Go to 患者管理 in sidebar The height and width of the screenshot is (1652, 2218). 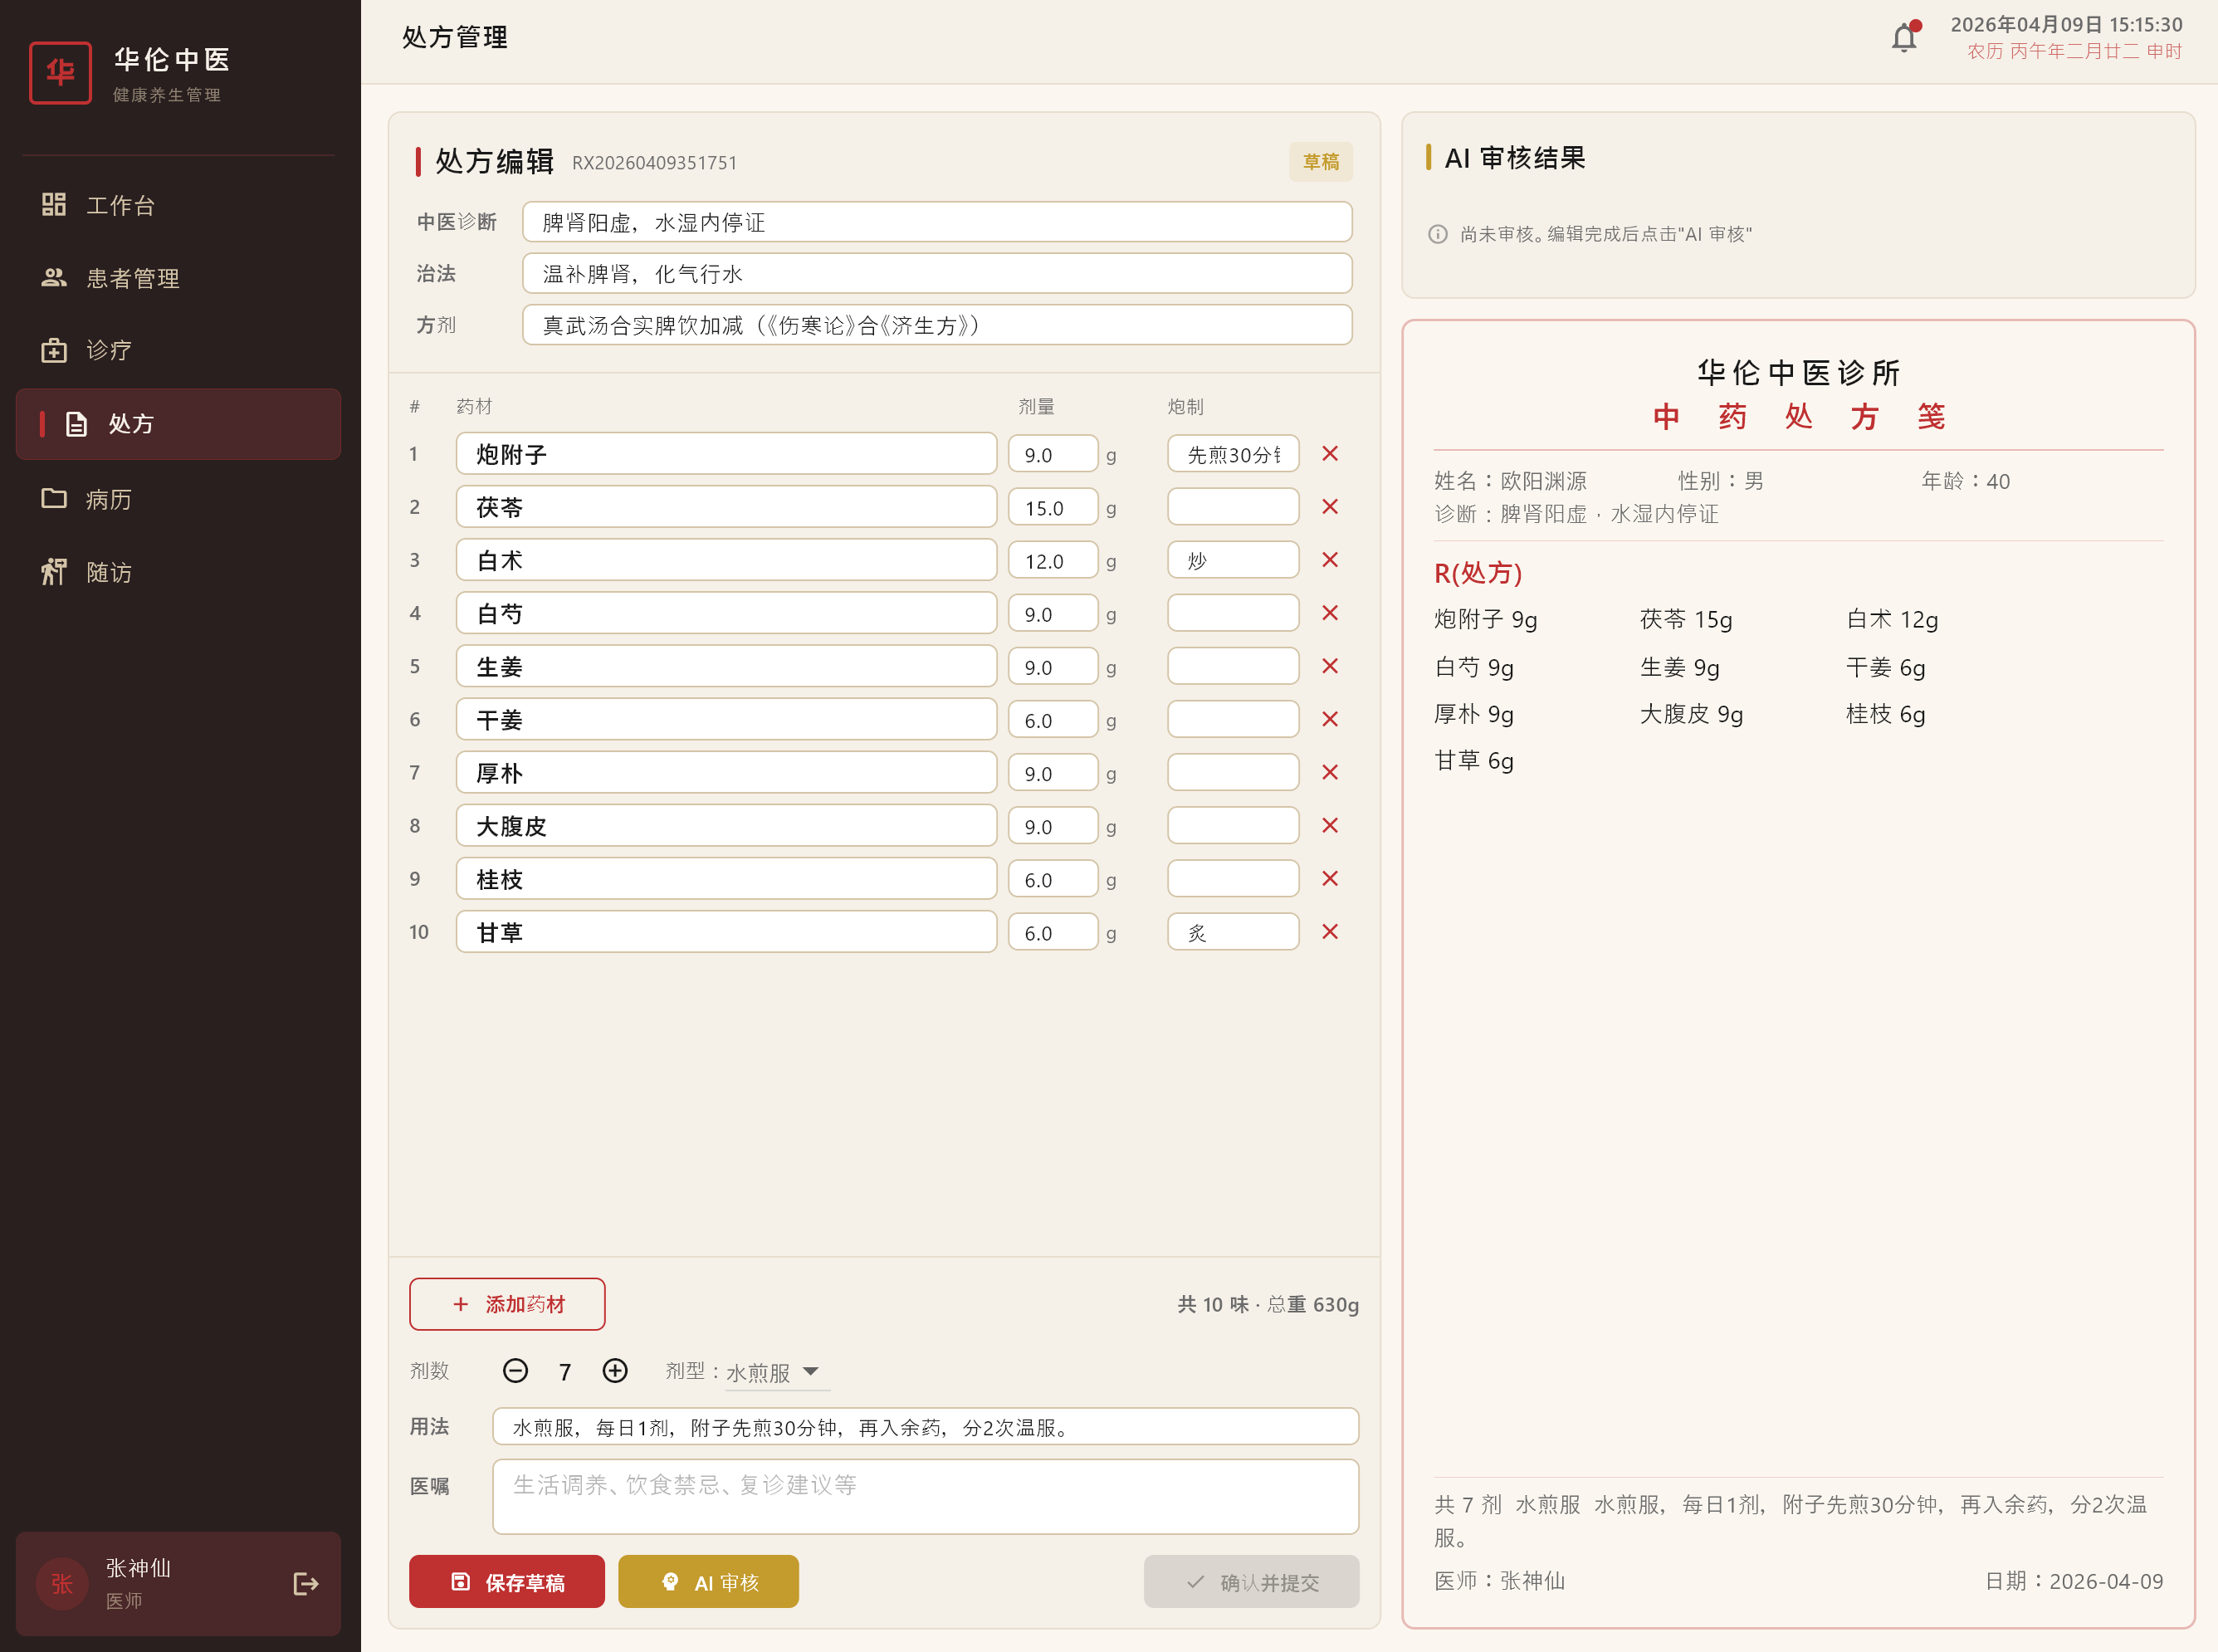132,278
